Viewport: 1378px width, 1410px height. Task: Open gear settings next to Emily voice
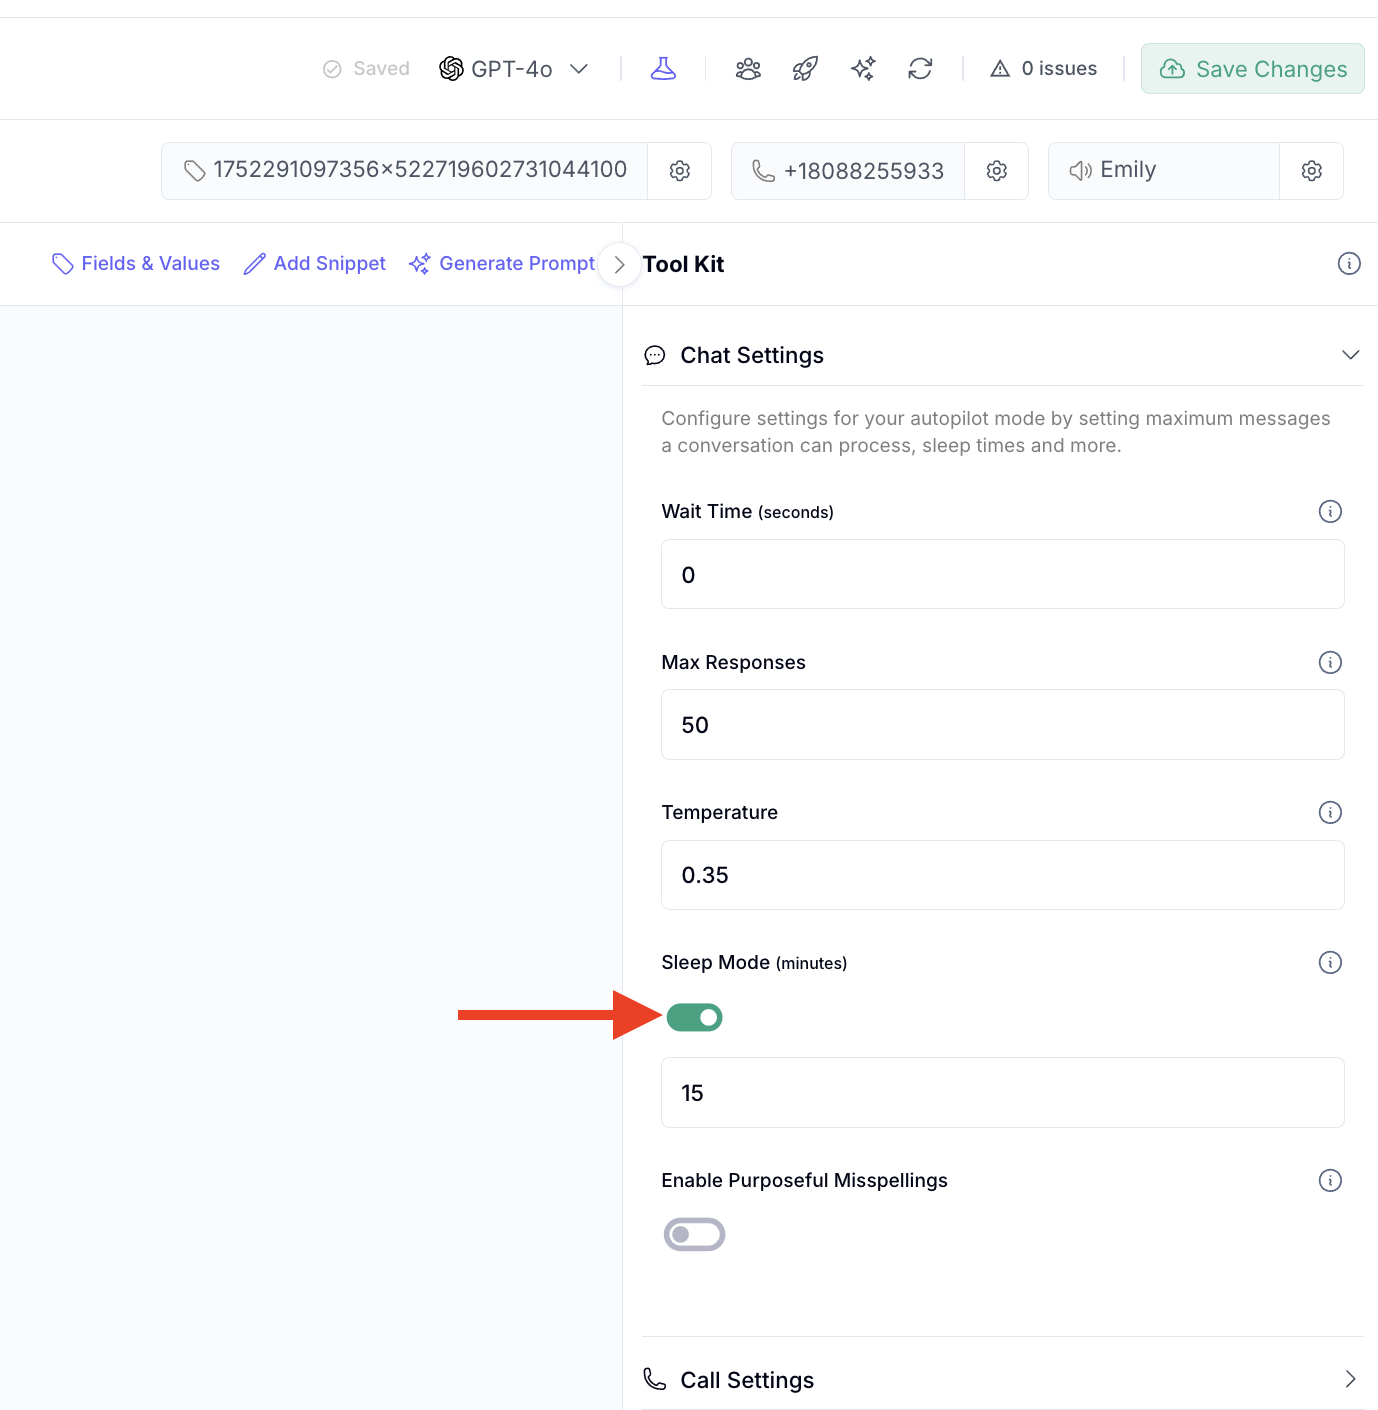click(1311, 171)
